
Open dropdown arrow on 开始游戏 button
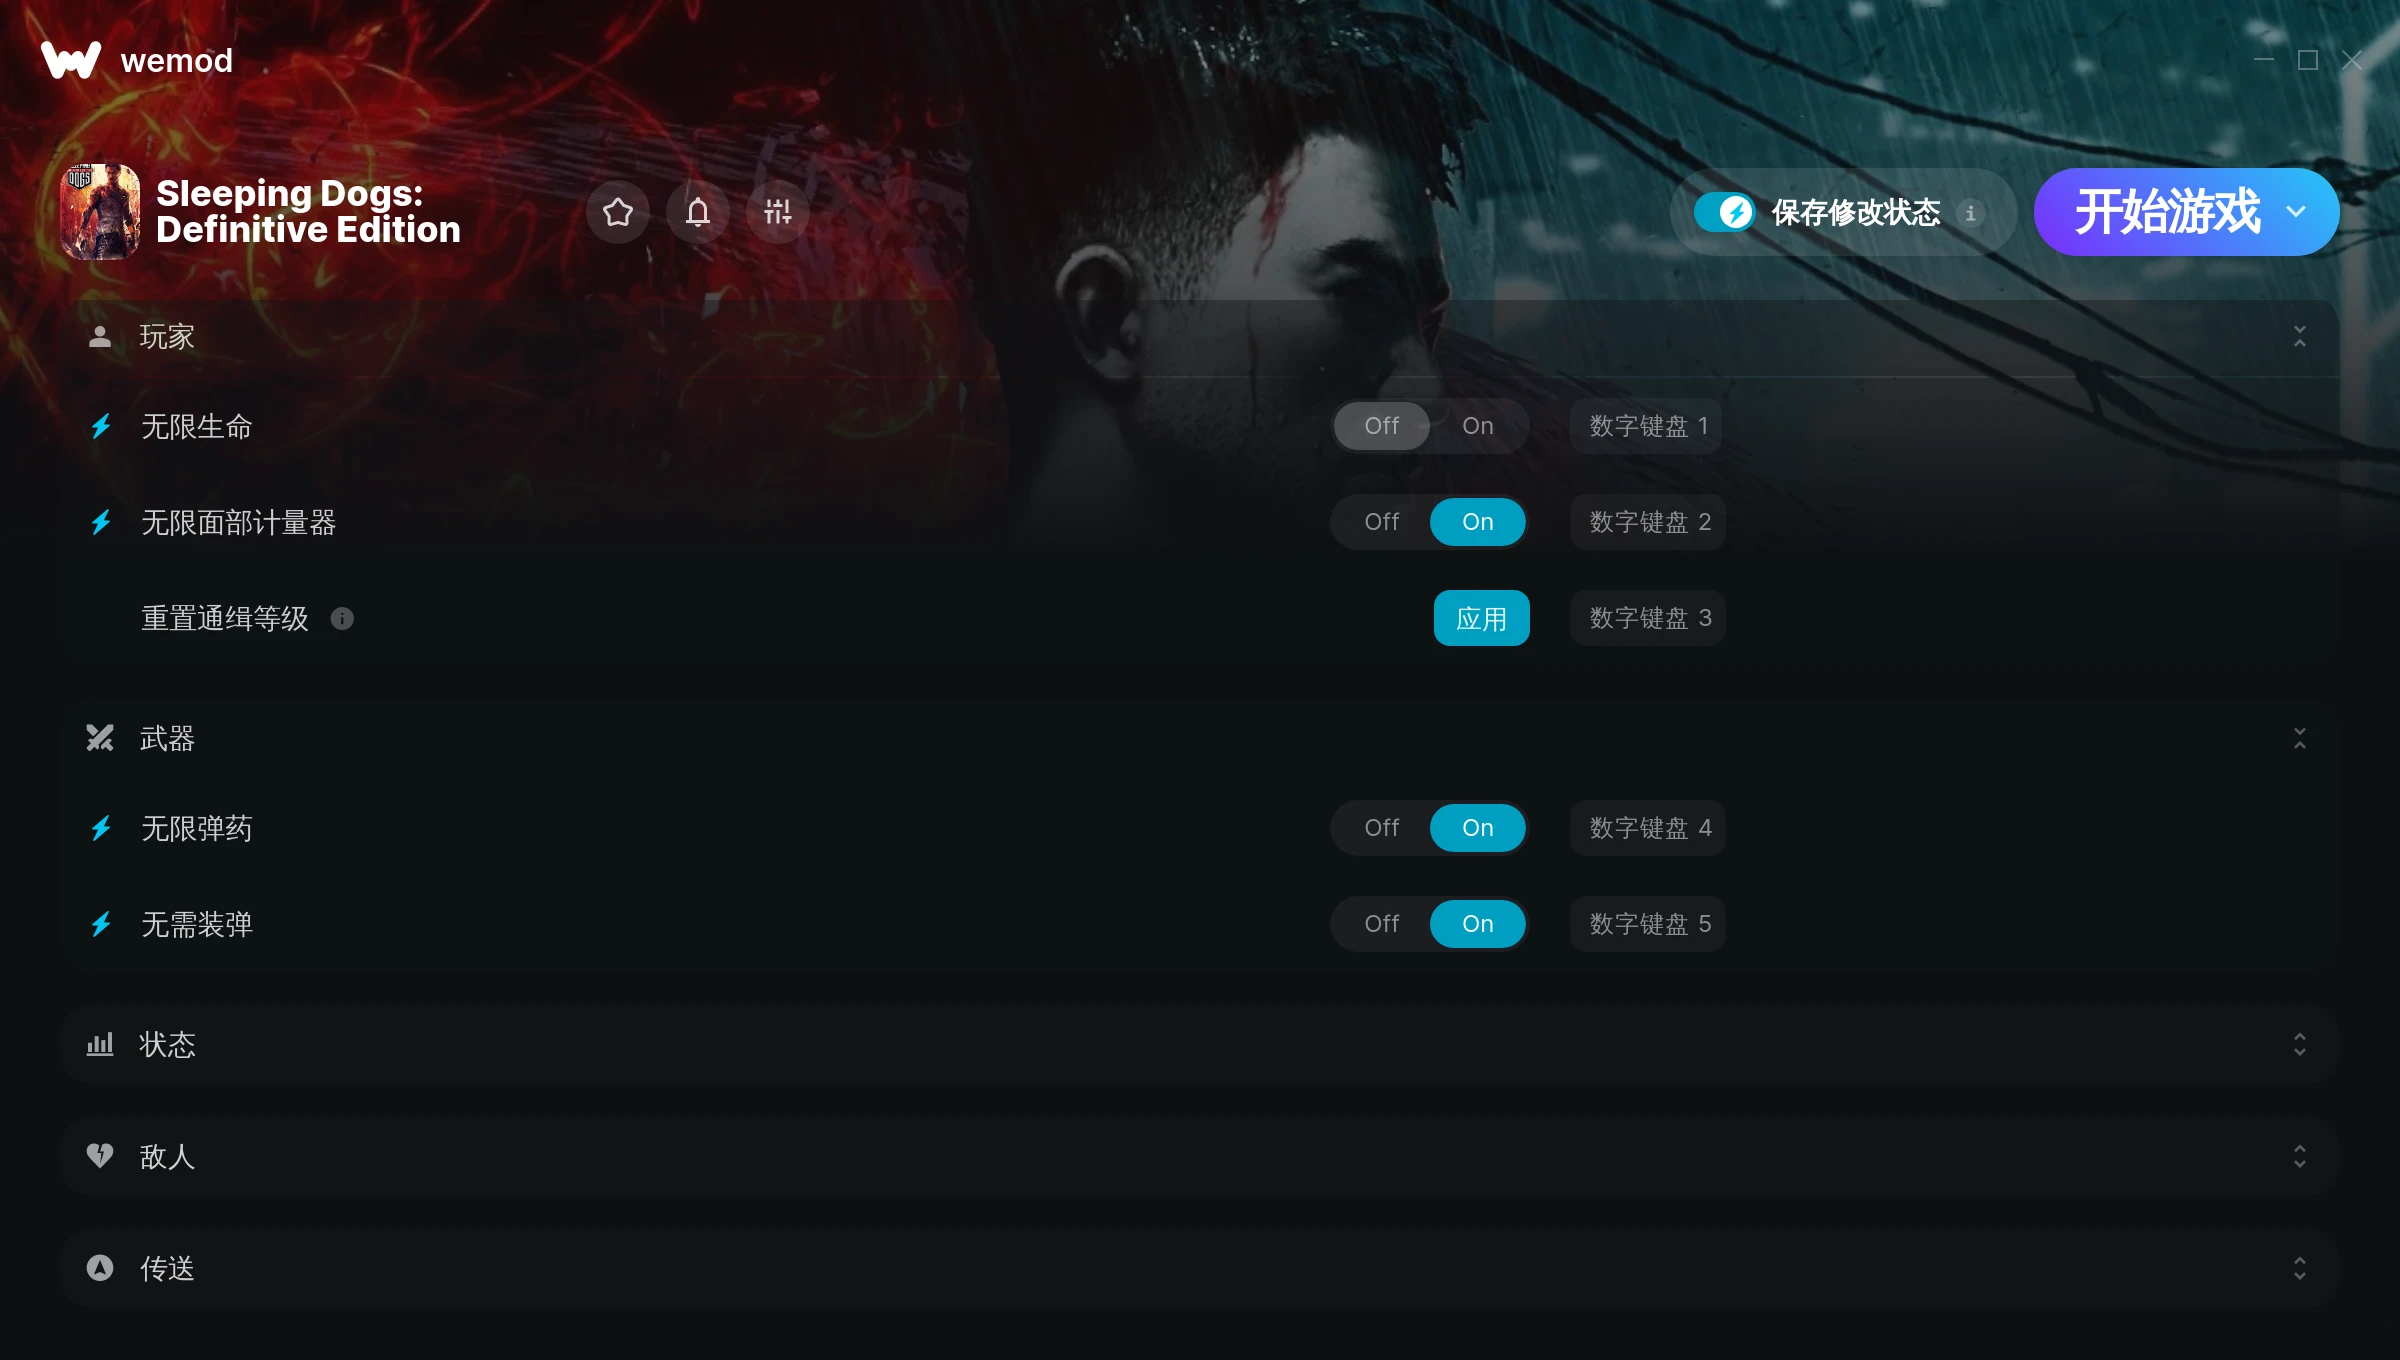[2296, 212]
